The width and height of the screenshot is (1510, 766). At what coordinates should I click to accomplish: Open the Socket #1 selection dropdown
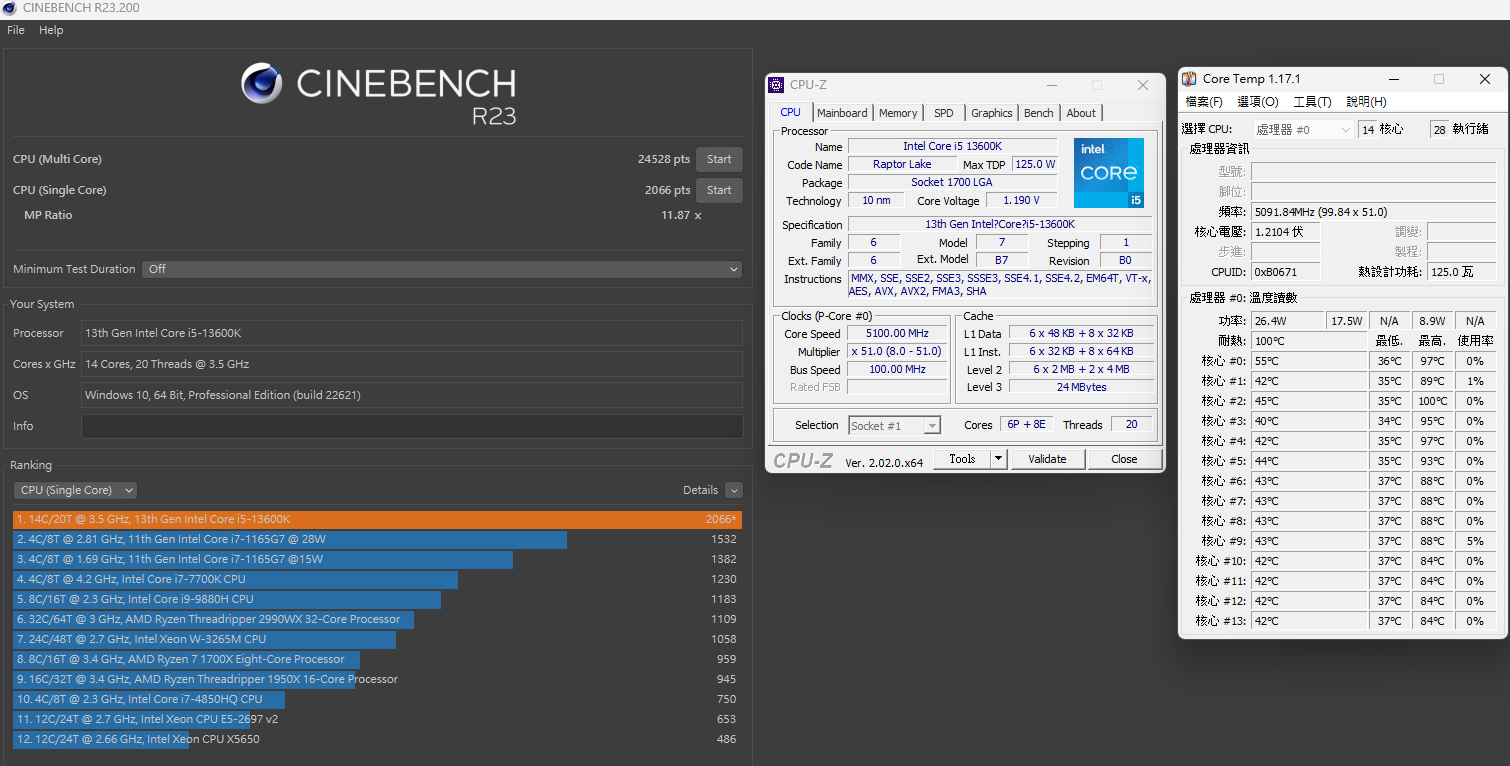pos(894,426)
